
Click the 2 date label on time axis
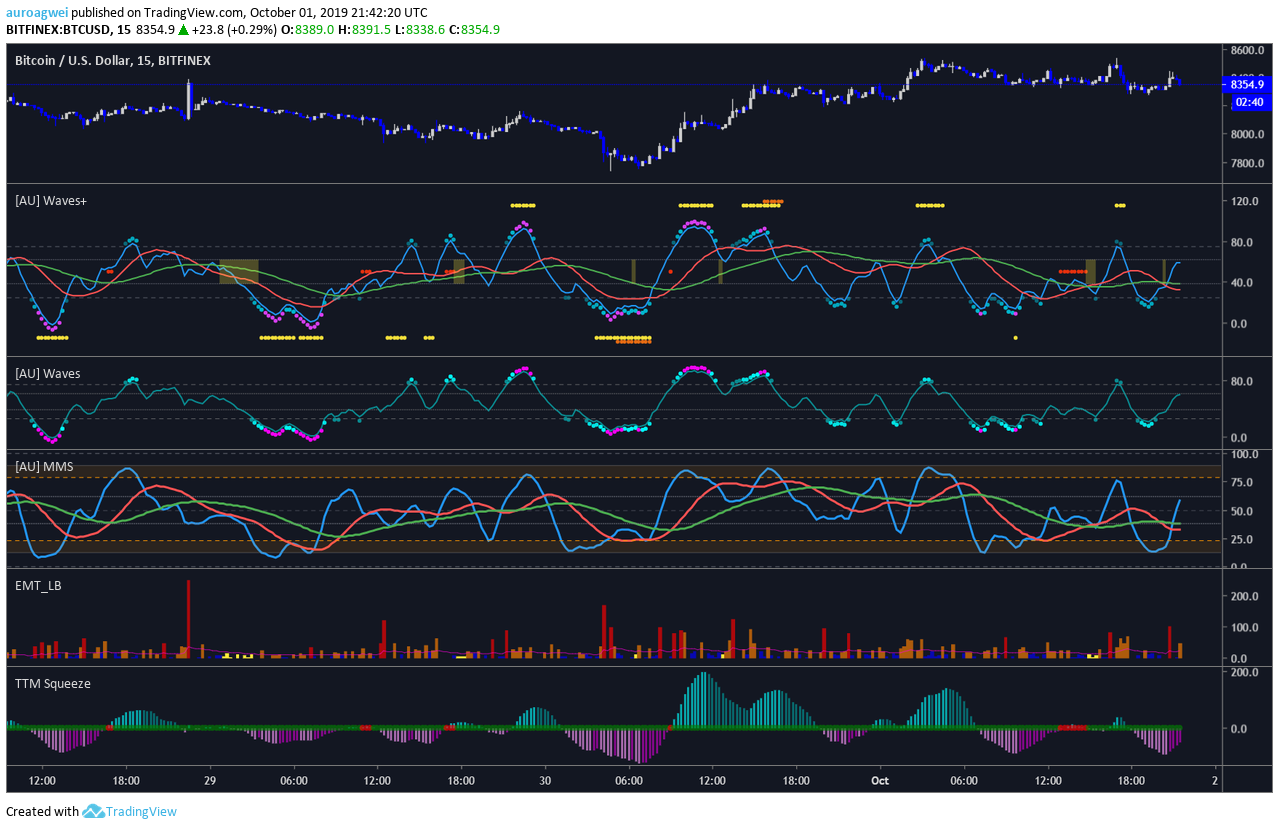pos(1215,780)
